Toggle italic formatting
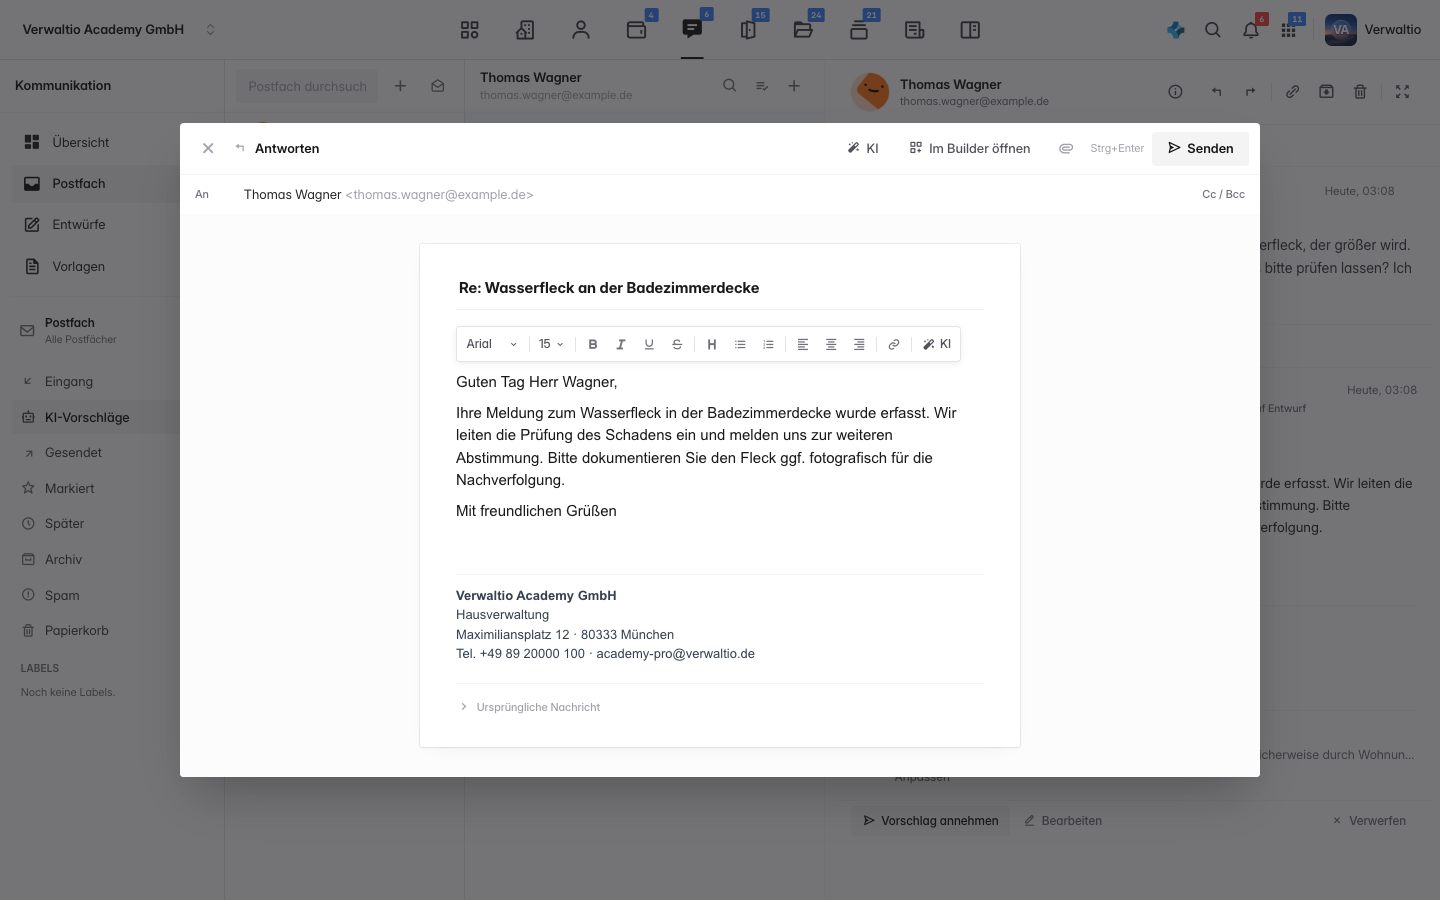 pyautogui.click(x=621, y=344)
